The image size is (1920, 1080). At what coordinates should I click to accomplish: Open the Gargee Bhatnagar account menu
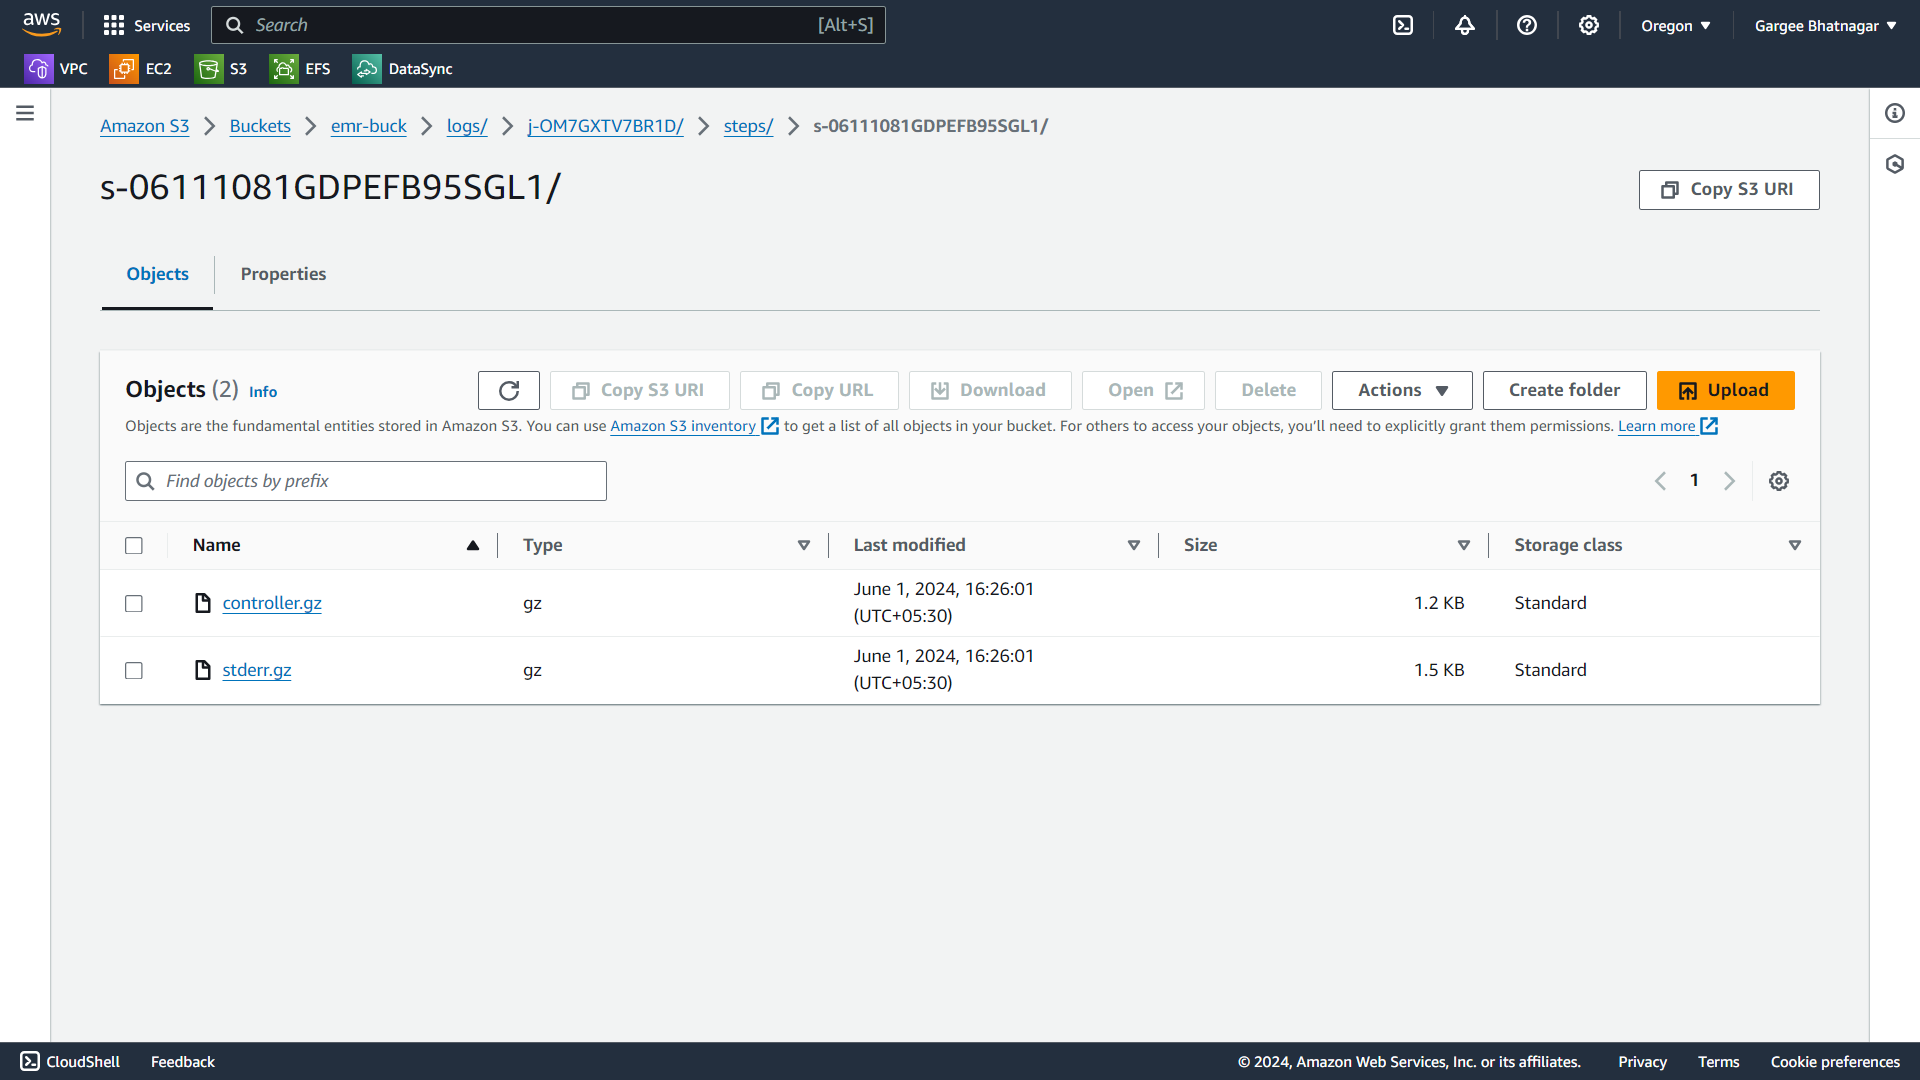click(x=1825, y=26)
